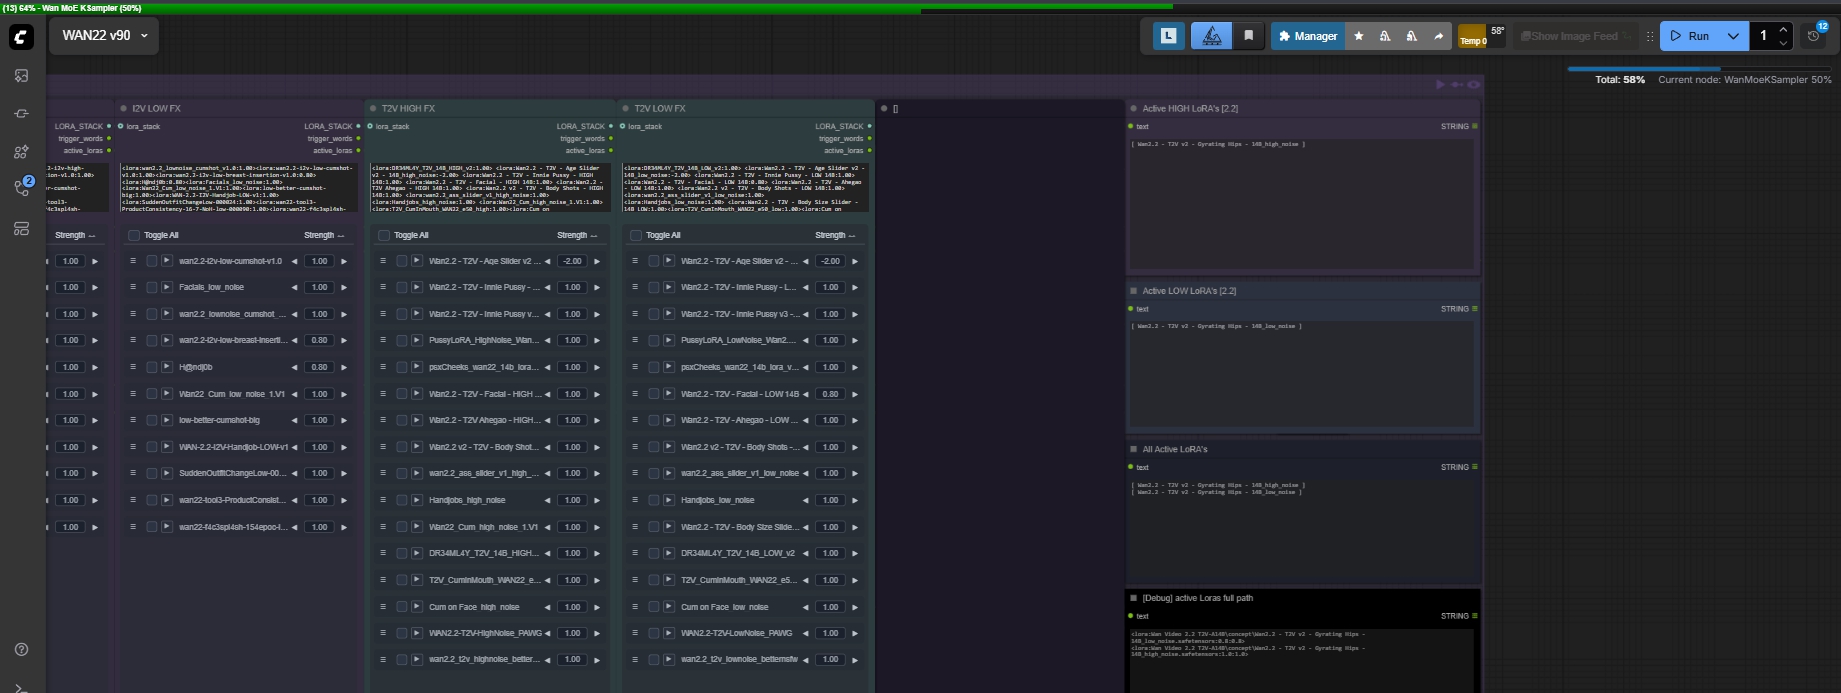Expand the dropdown arrow beside Run
The height and width of the screenshot is (693, 1841).
coord(1733,36)
